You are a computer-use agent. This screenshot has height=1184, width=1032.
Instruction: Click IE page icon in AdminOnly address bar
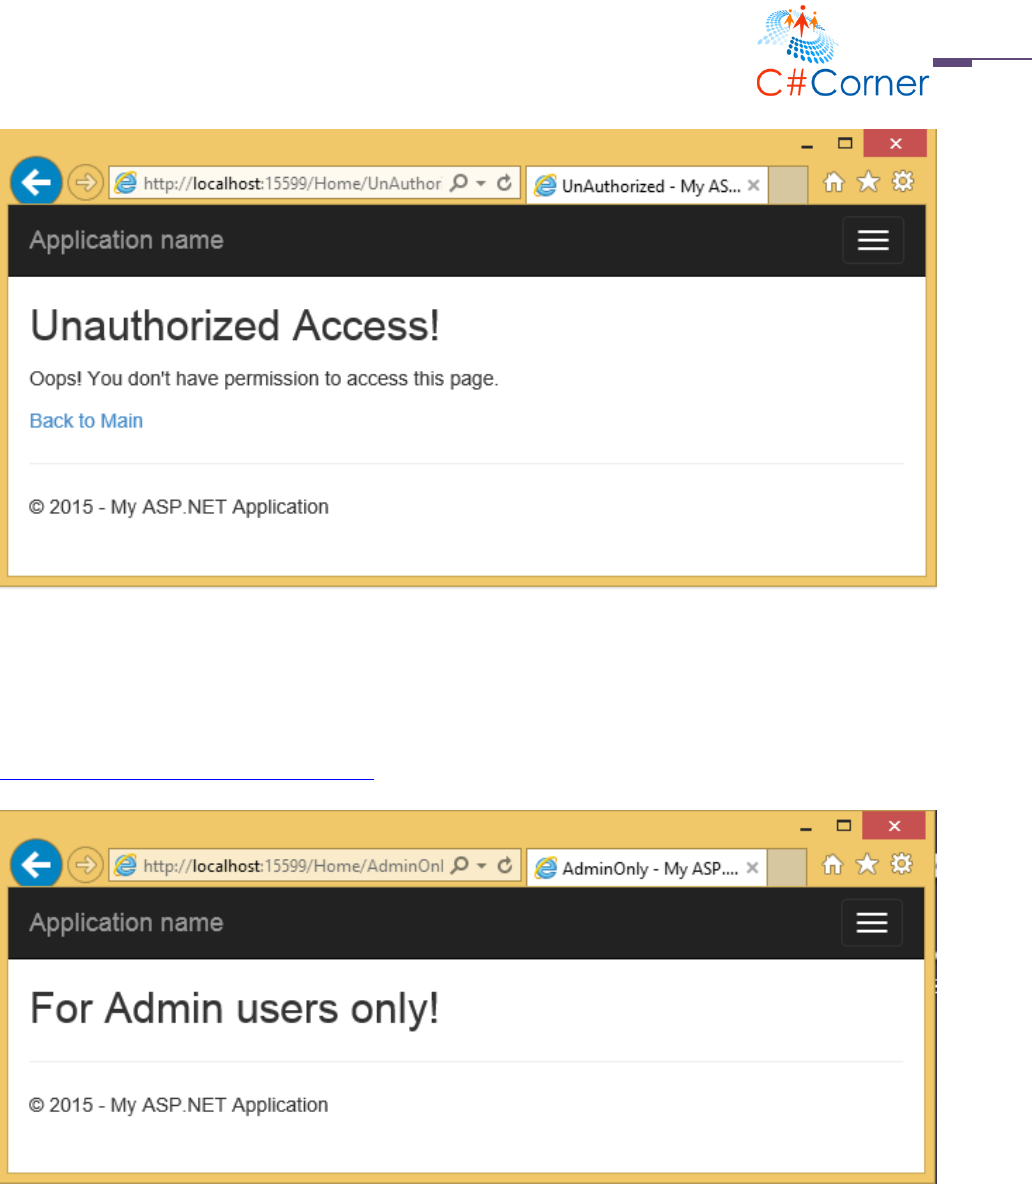125,865
